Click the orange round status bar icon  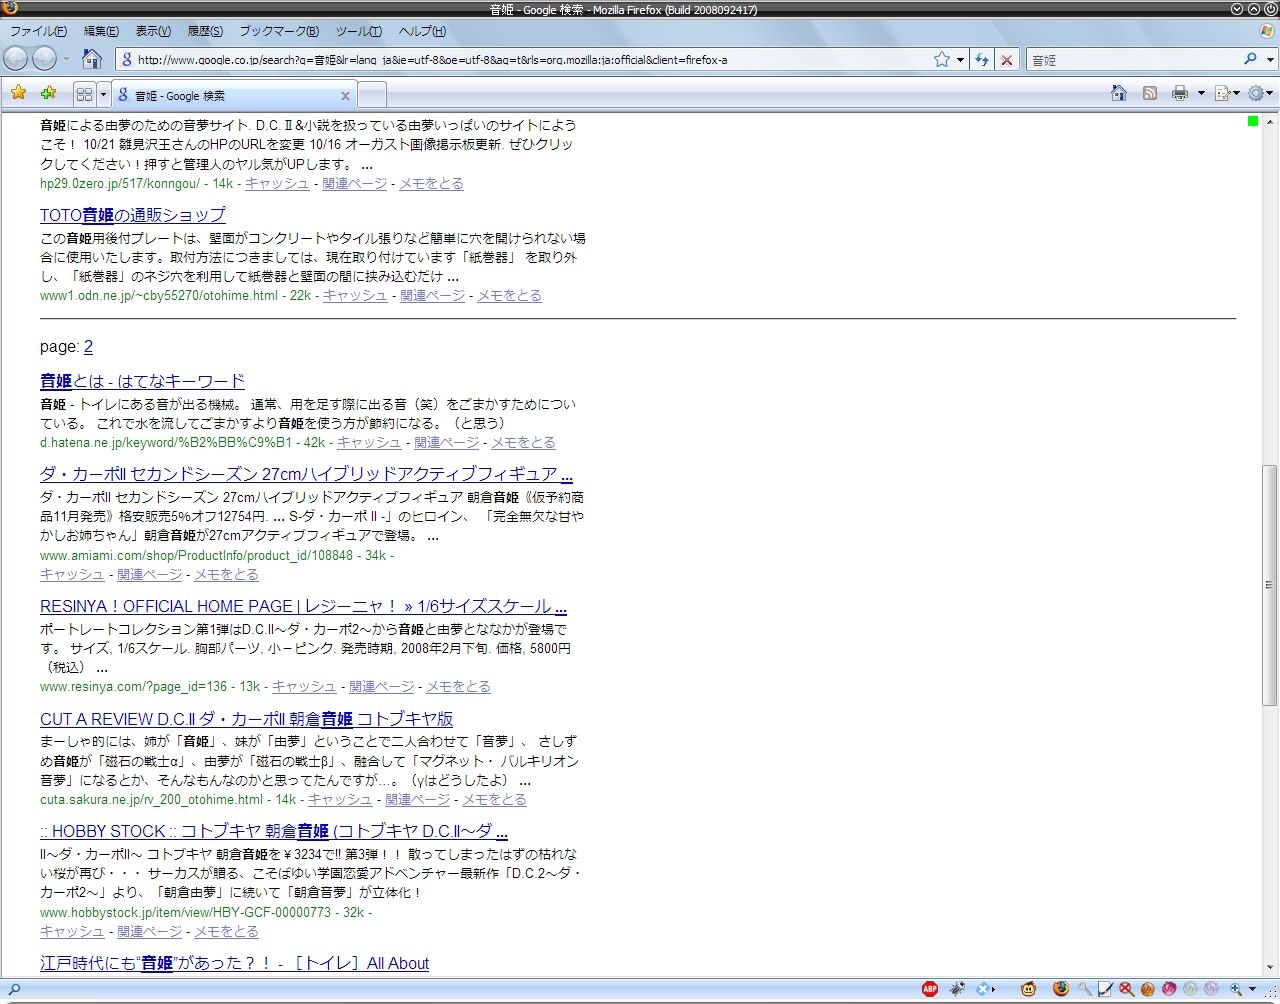click(1147, 989)
